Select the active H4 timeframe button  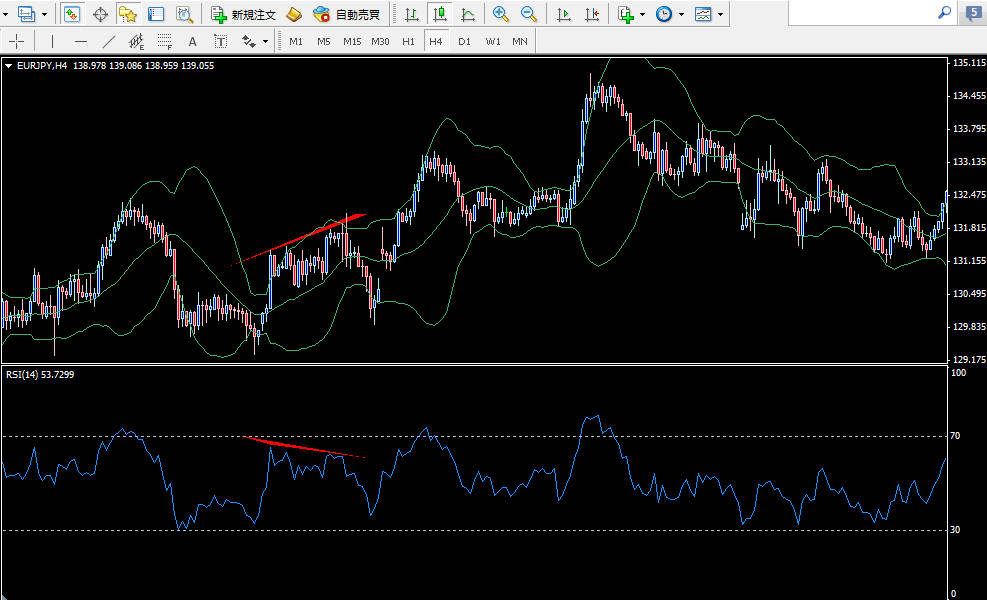pos(436,42)
